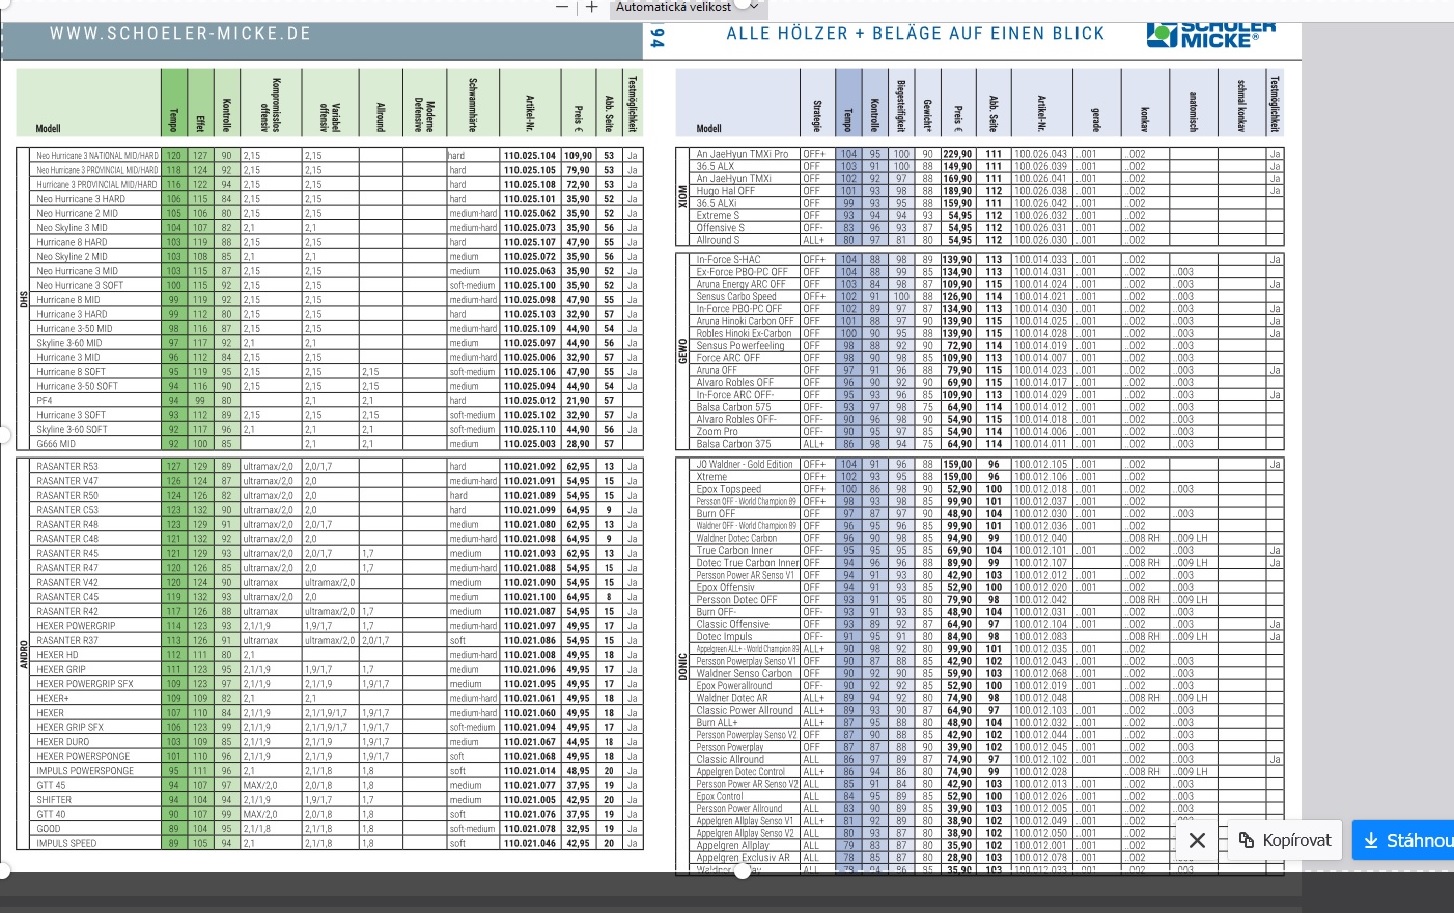Click the selection handle on the left edge
The image size is (1454, 913).
[3, 435]
